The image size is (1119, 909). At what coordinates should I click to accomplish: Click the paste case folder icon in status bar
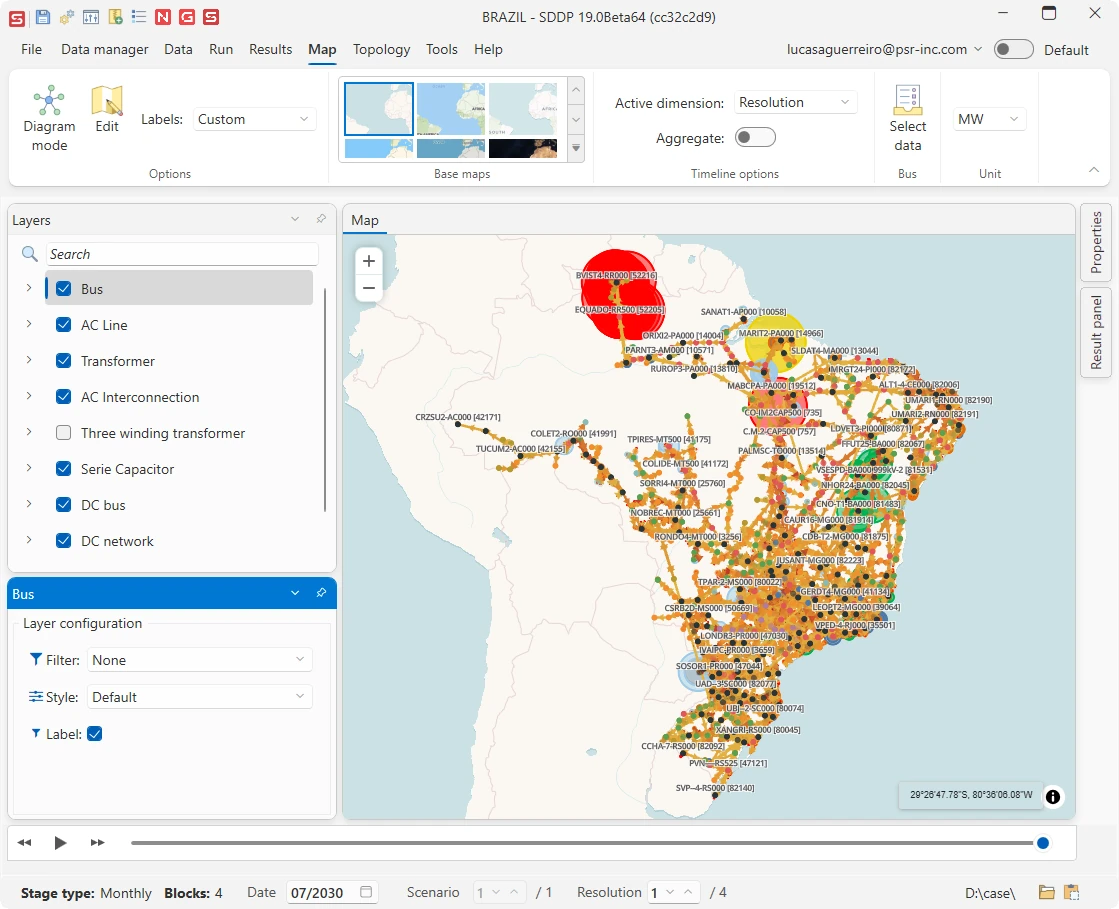[x=1071, y=892]
